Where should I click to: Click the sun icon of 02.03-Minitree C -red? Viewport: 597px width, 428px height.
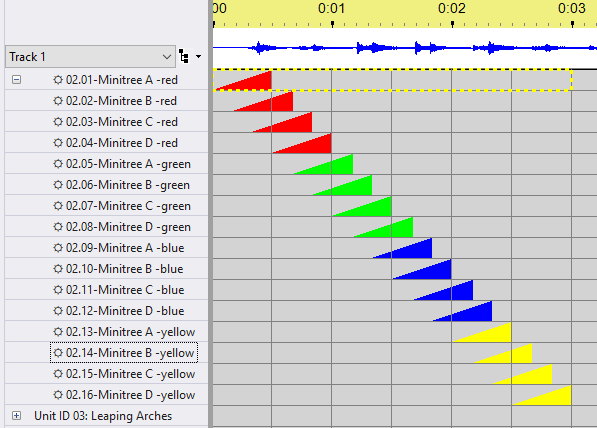[x=58, y=122]
